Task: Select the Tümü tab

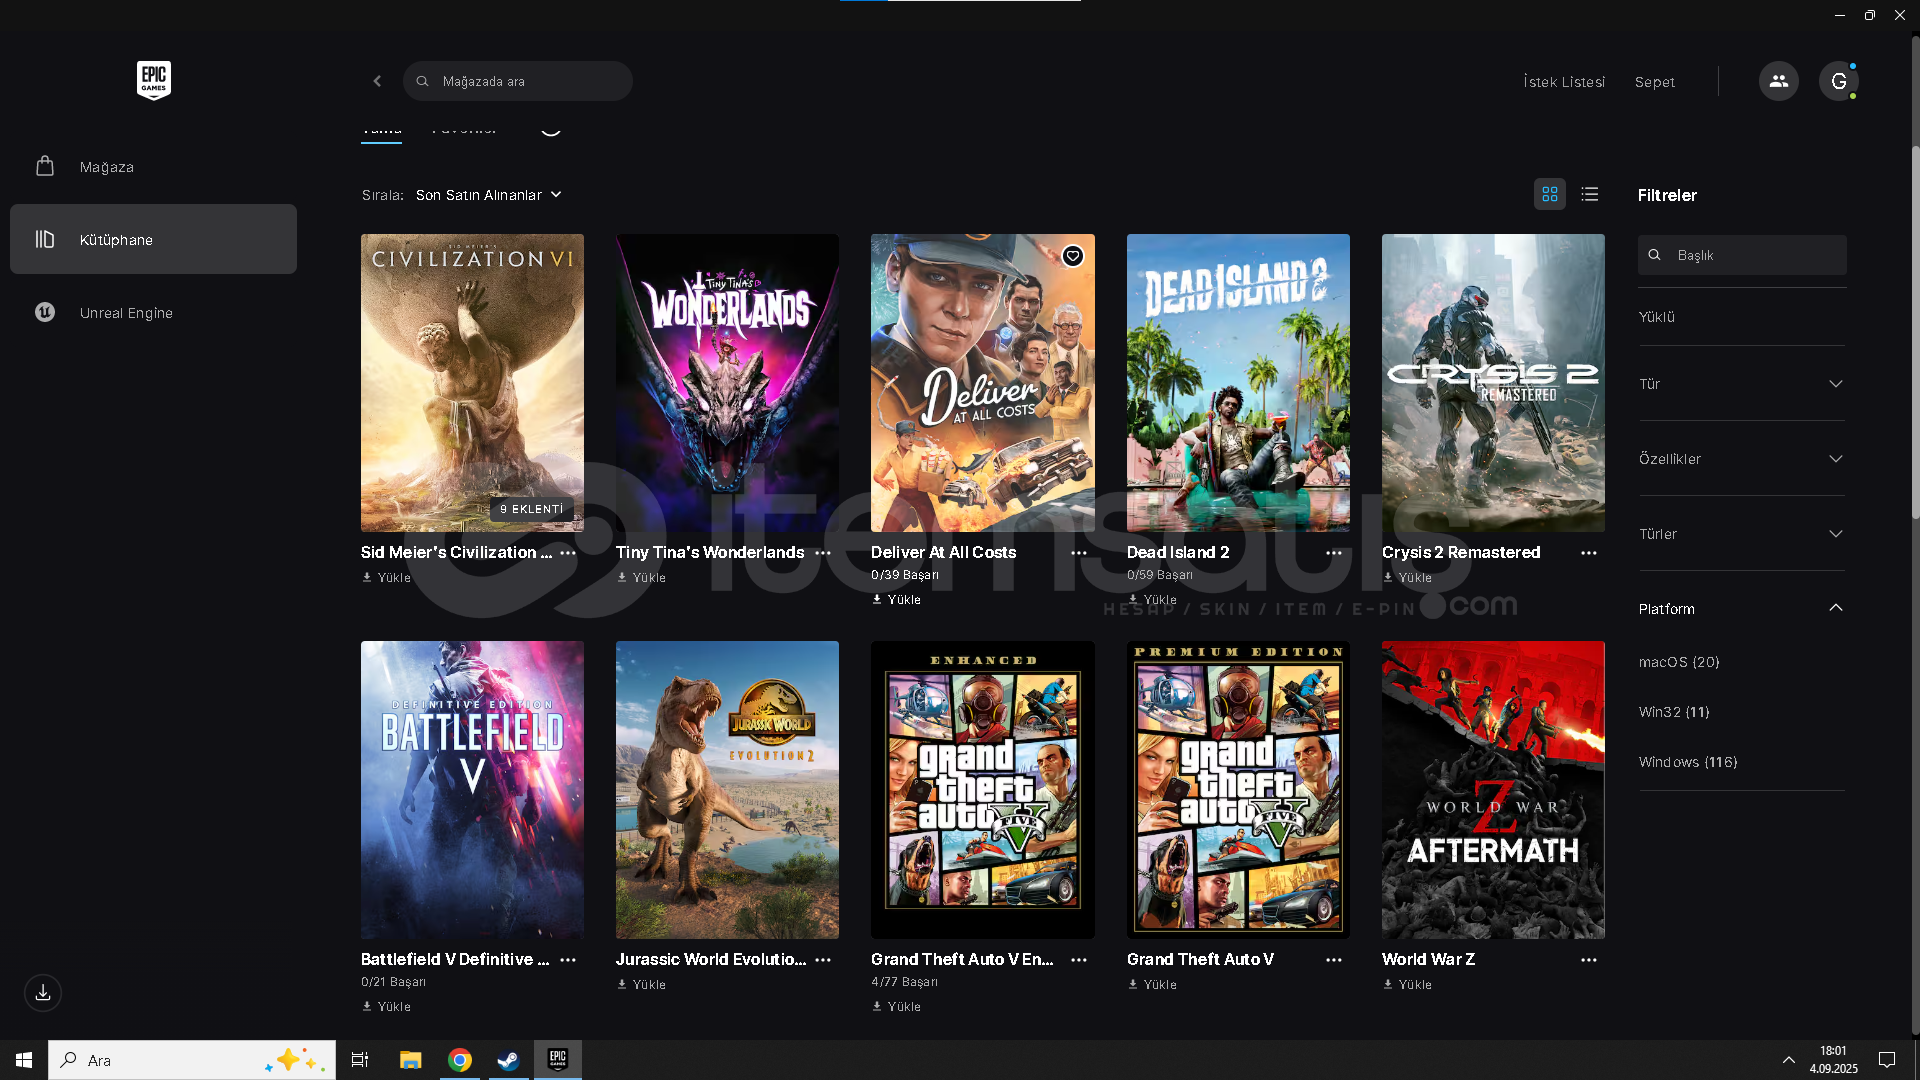Action: (381, 131)
